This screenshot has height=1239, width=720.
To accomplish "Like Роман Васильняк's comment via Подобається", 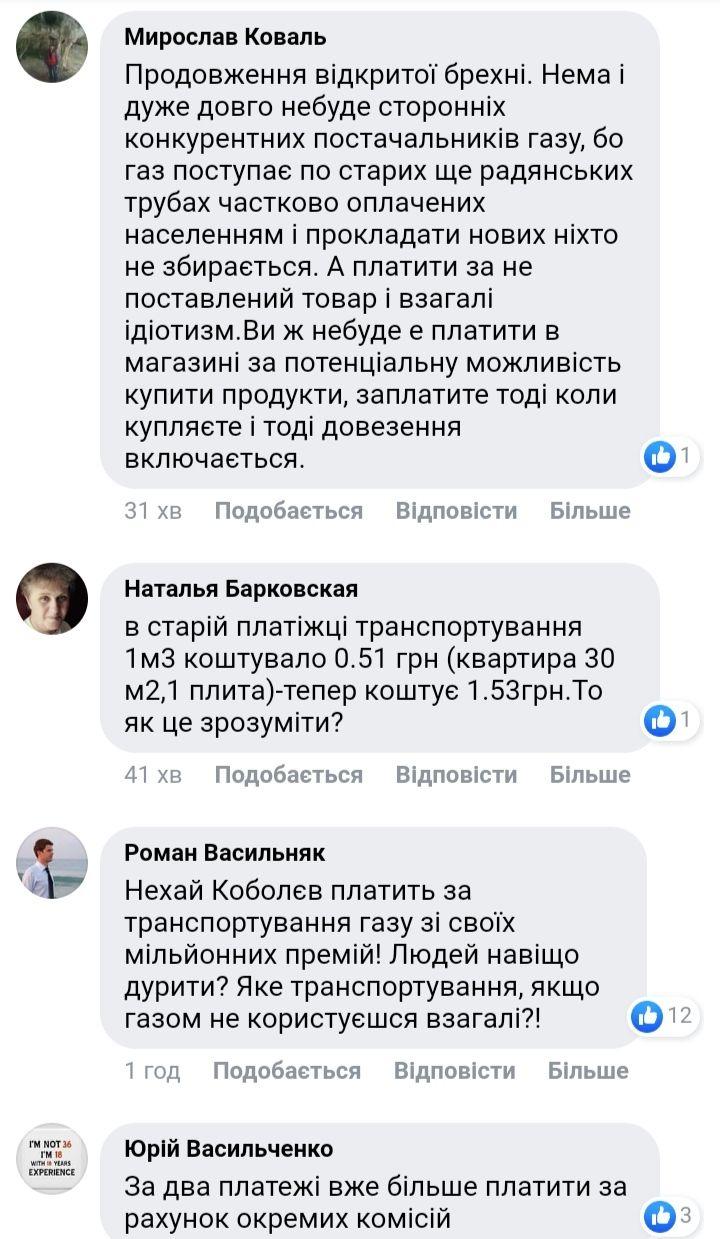I will (286, 1071).
